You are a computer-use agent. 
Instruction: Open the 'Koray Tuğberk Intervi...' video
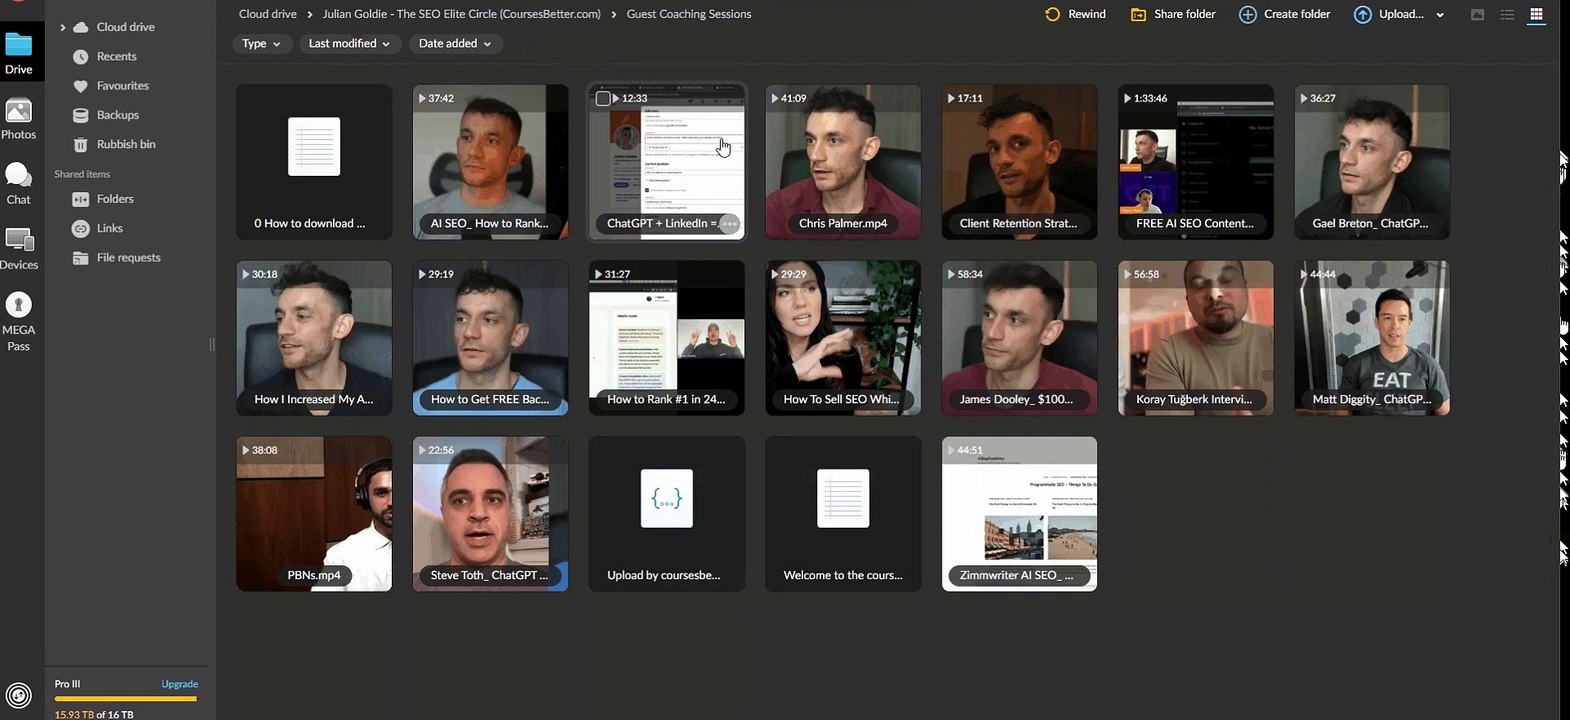(1196, 338)
